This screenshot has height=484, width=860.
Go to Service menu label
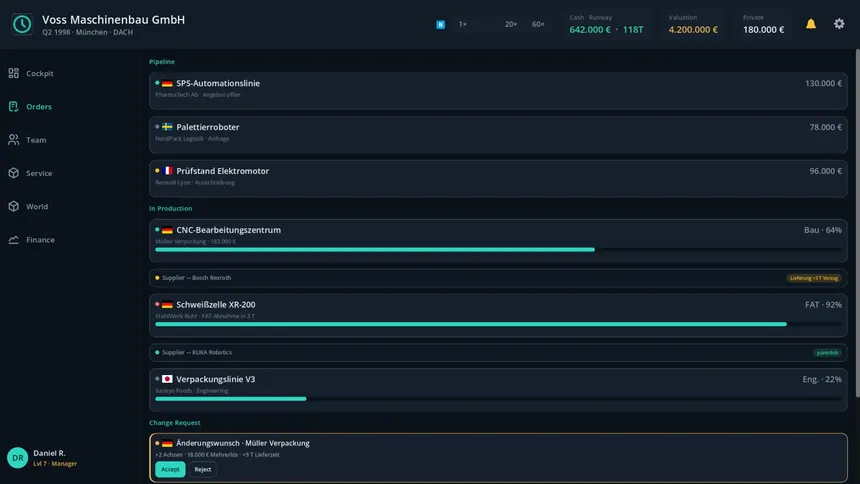coord(39,173)
